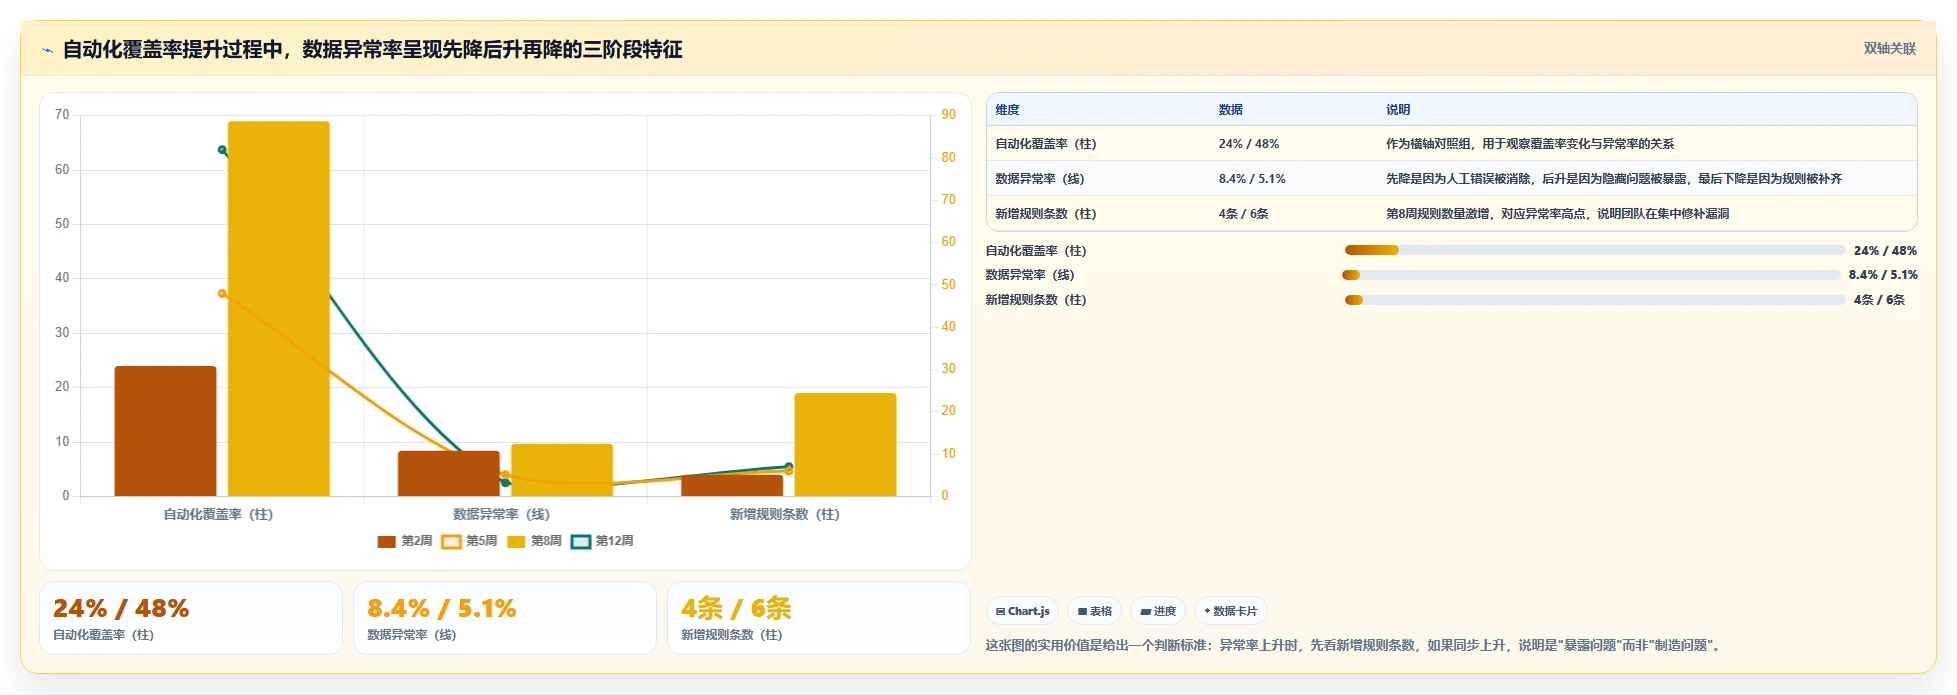Click the 8.4% / 5.1% value beside progress bar

point(1883,275)
